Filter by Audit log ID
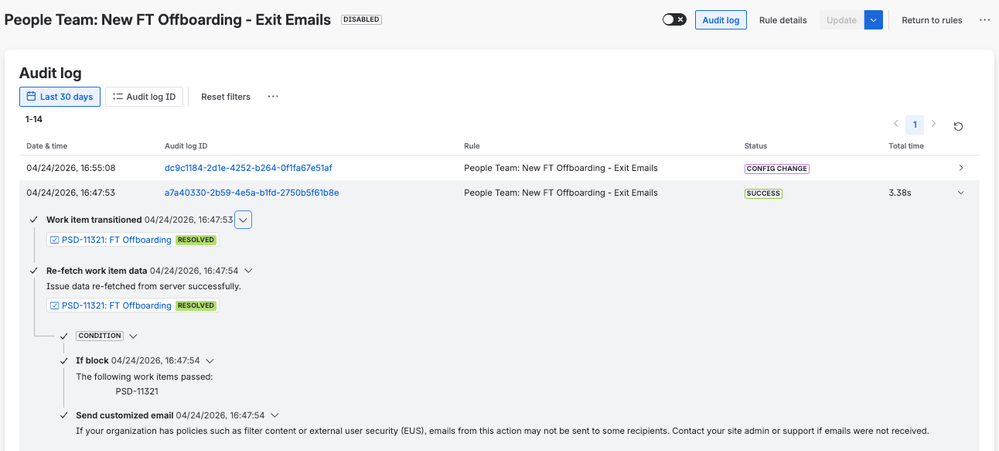Screen dimensions: 999x451 [x=145, y=97]
